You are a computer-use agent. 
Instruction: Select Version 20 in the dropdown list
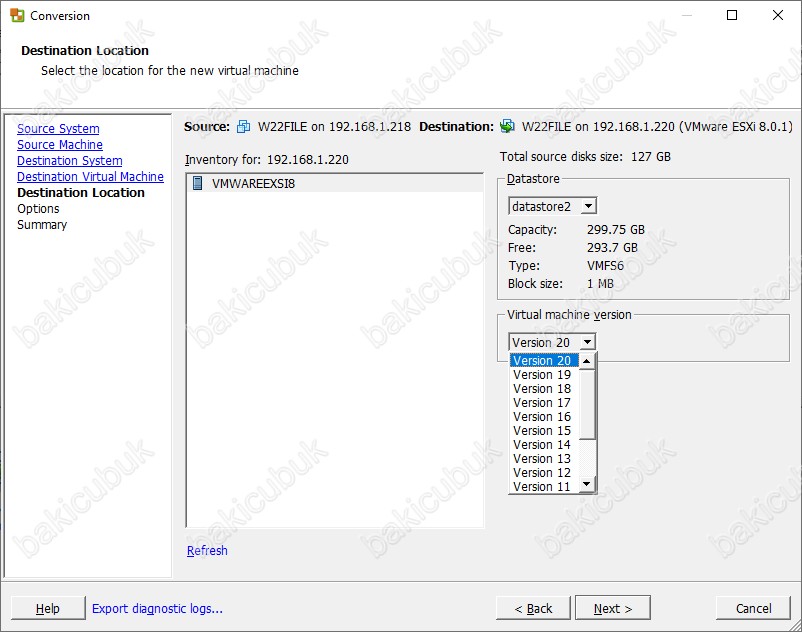tap(544, 360)
